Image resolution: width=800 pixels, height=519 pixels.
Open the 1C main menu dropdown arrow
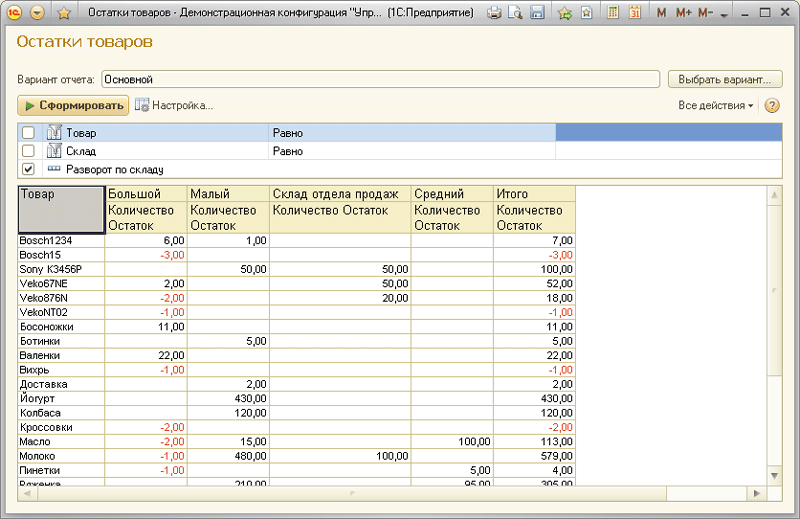pyautogui.click(x=38, y=13)
